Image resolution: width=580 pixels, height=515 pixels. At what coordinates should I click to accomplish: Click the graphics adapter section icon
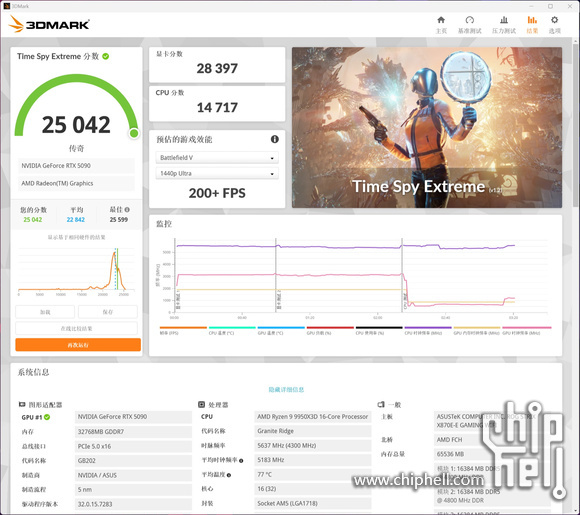[x=22, y=404]
